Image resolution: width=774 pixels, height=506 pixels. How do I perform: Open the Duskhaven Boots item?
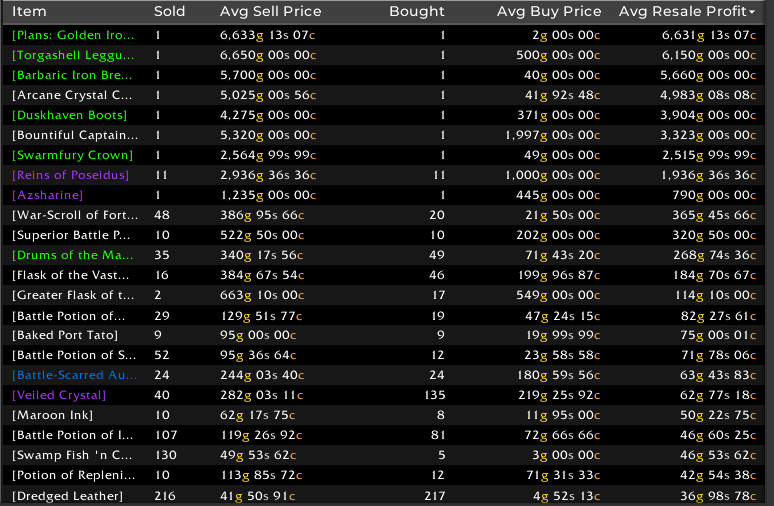pyautogui.click(x=69, y=115)
